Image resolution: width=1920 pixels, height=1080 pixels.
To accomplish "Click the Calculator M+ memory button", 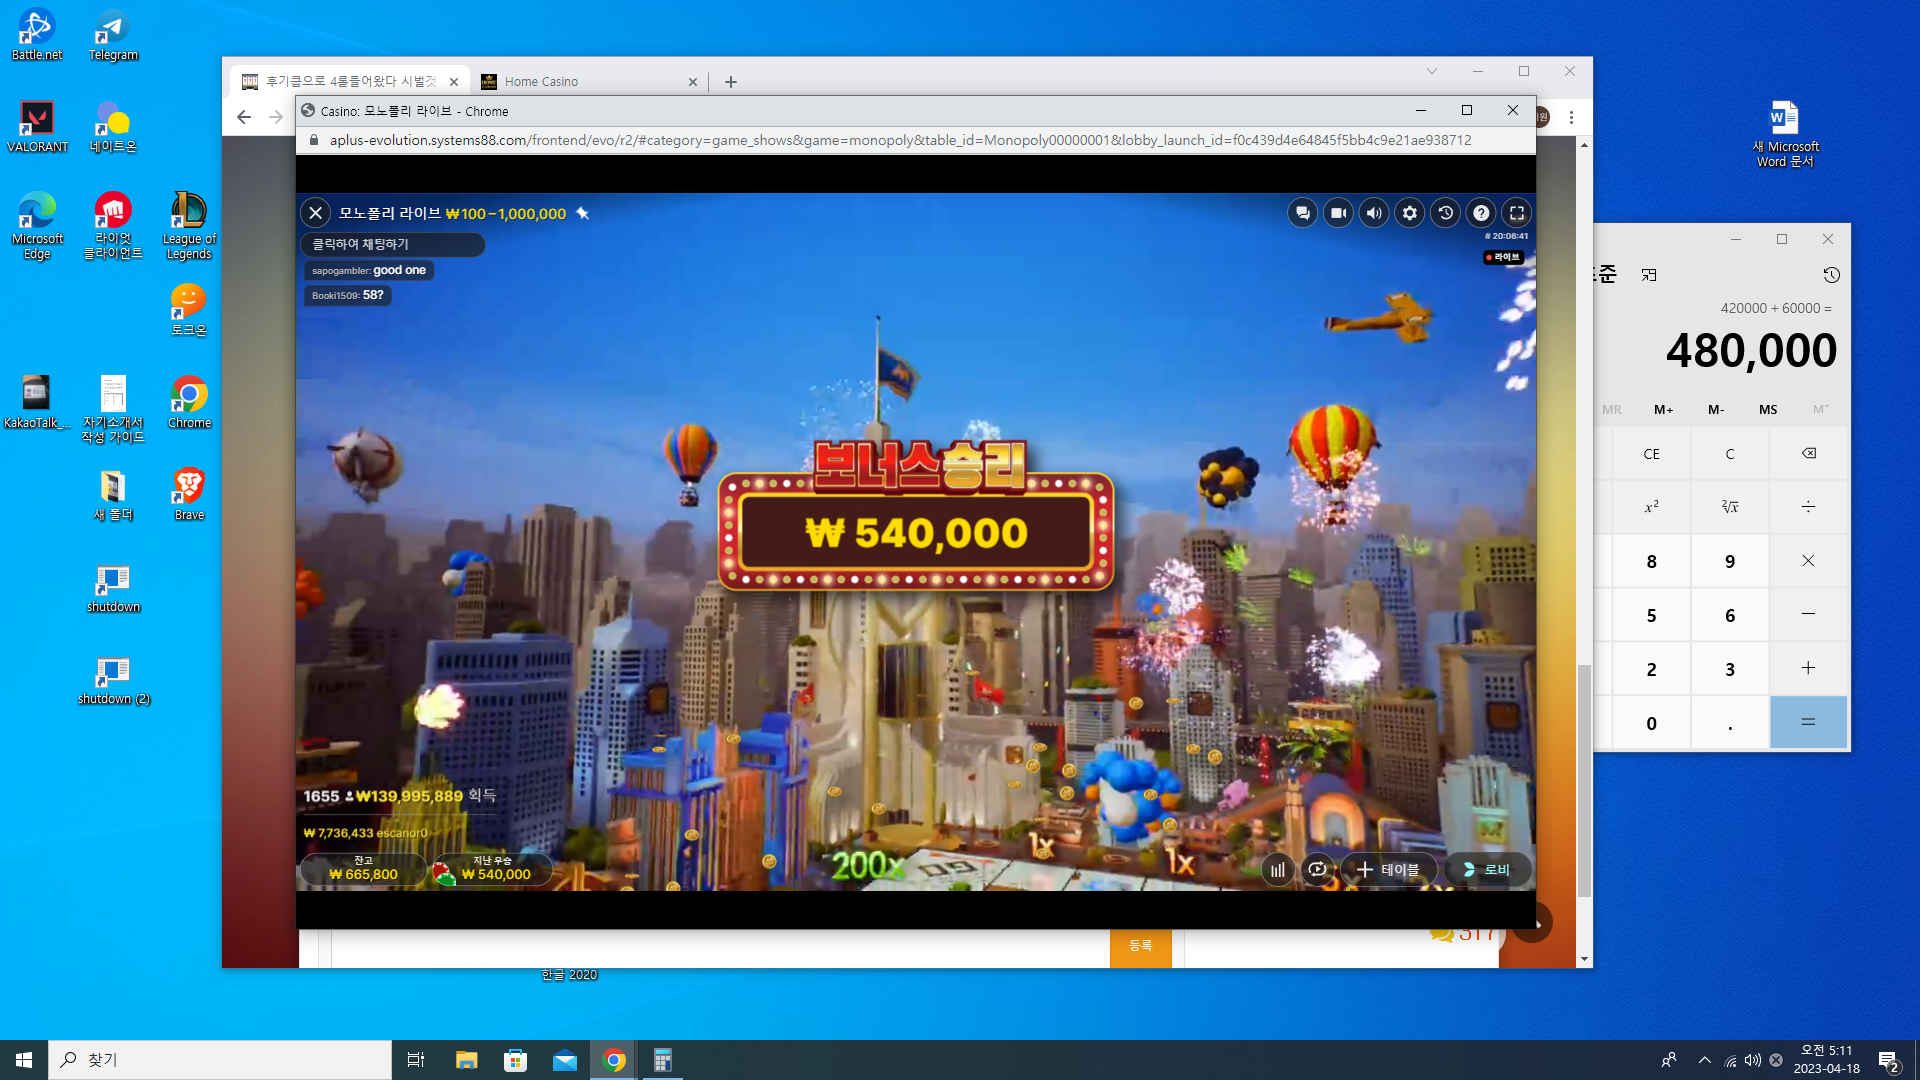I will (x=1663, y=409).
